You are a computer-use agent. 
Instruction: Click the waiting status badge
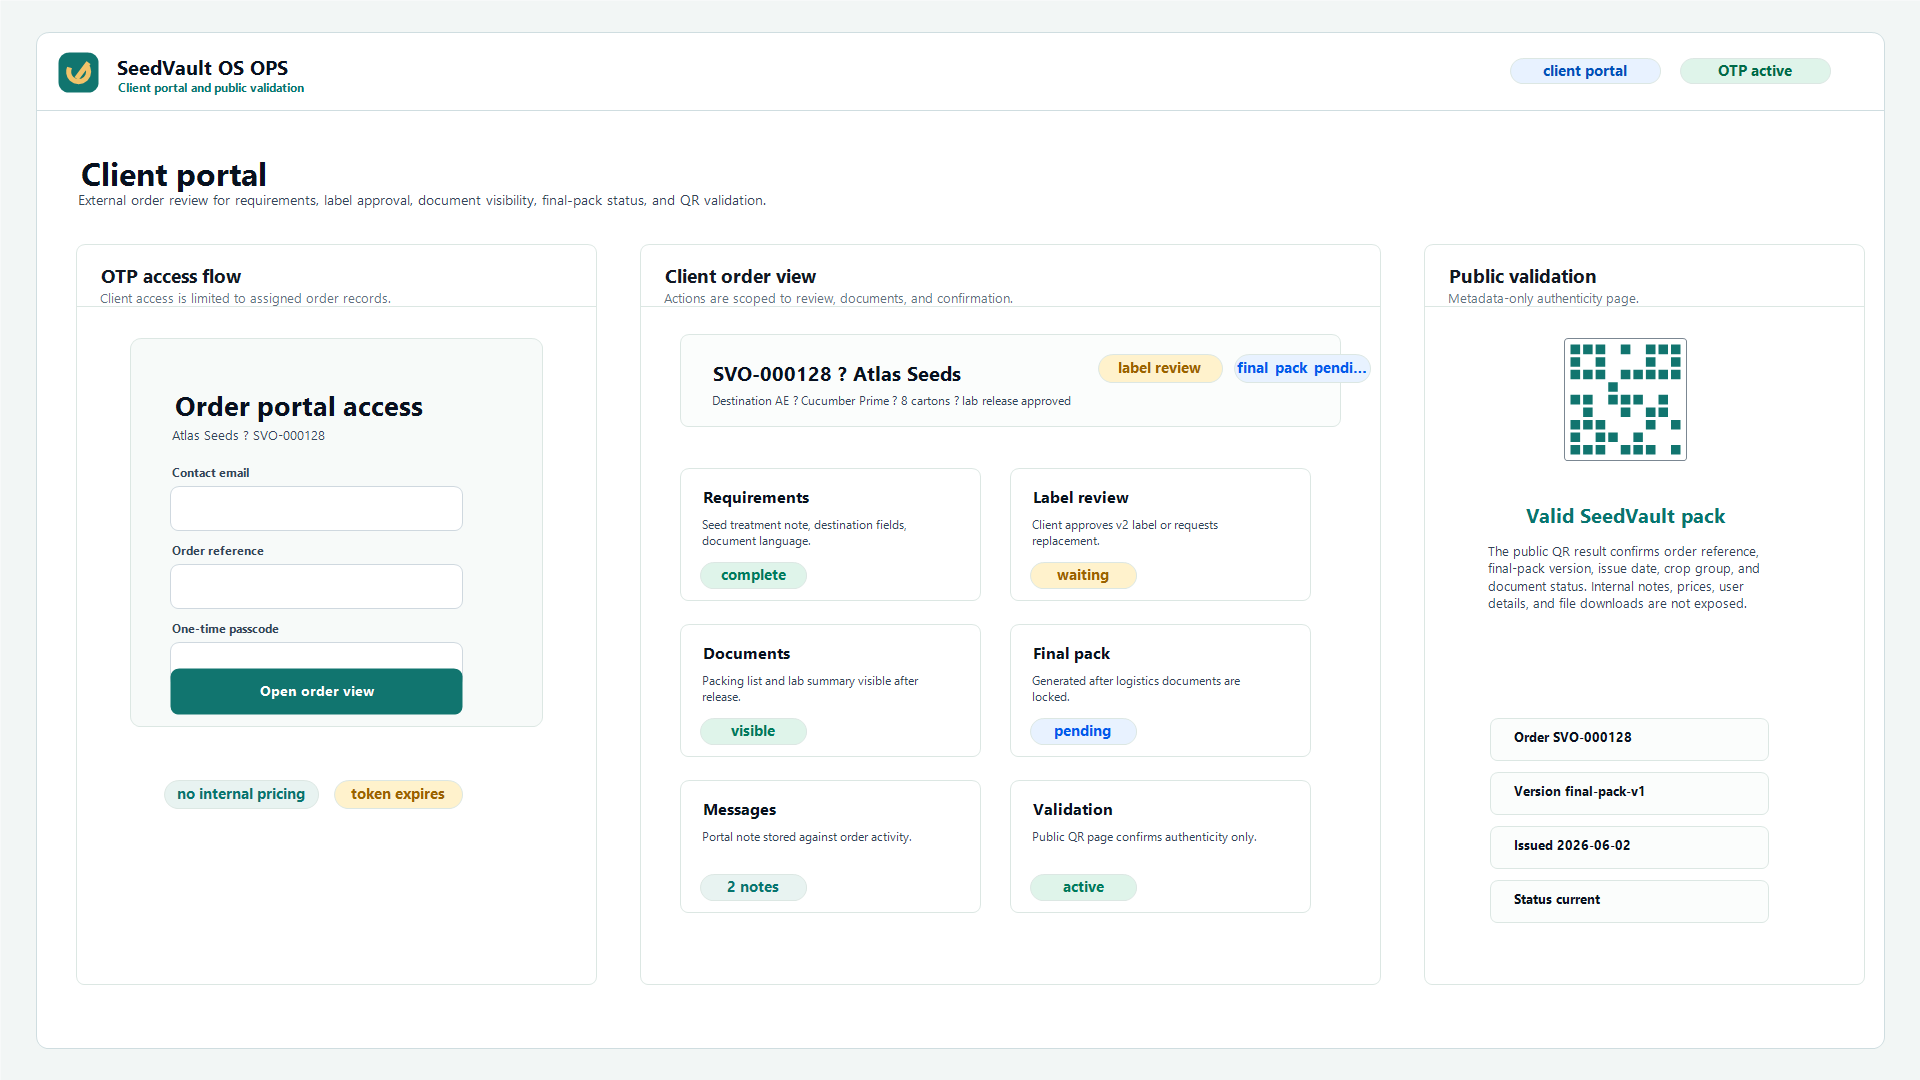point(1083,575)
